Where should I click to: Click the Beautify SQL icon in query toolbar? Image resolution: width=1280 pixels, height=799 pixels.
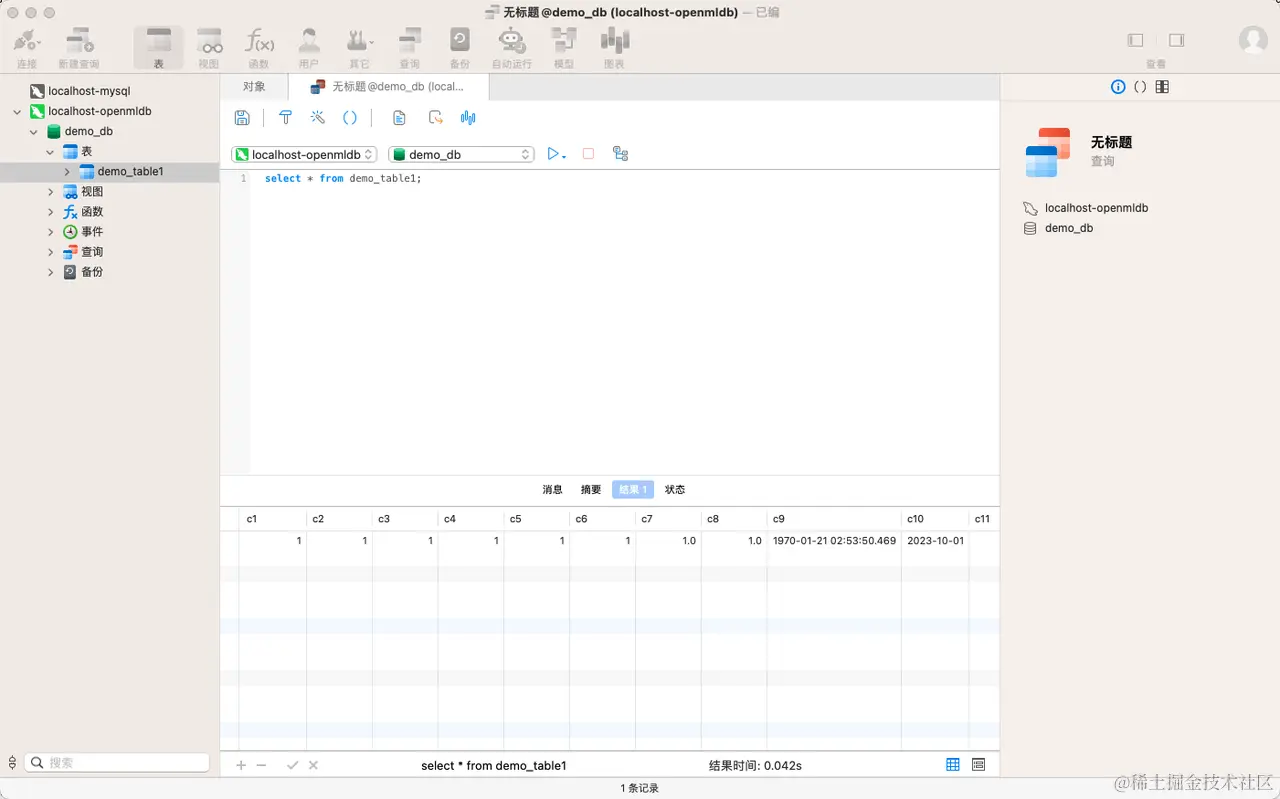(285, 118)
